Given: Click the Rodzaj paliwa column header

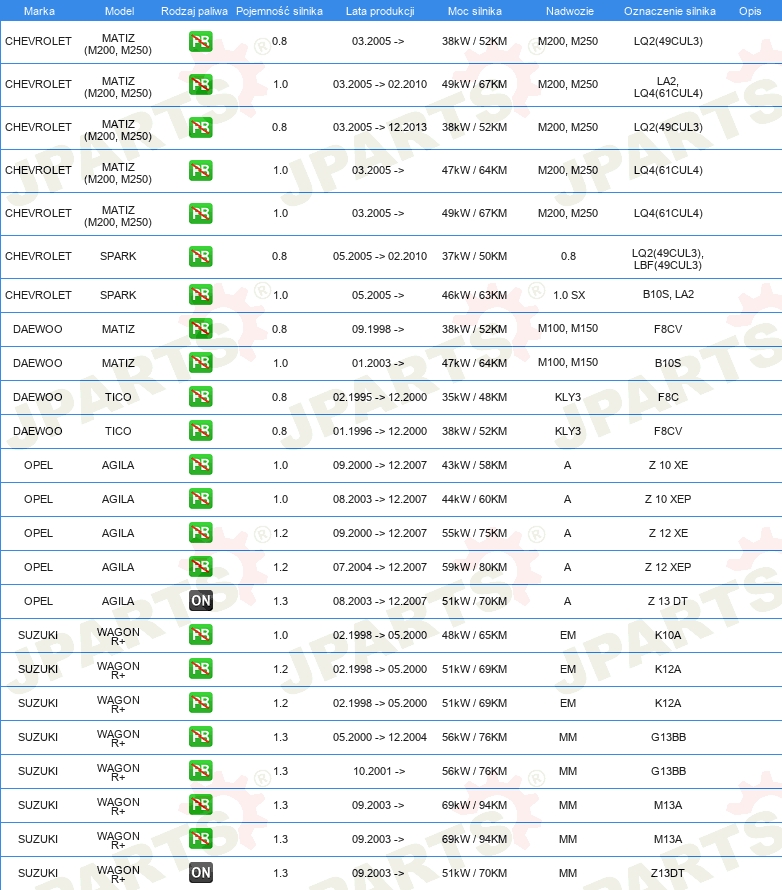Looking at the screenshot, I should point(194,11).
